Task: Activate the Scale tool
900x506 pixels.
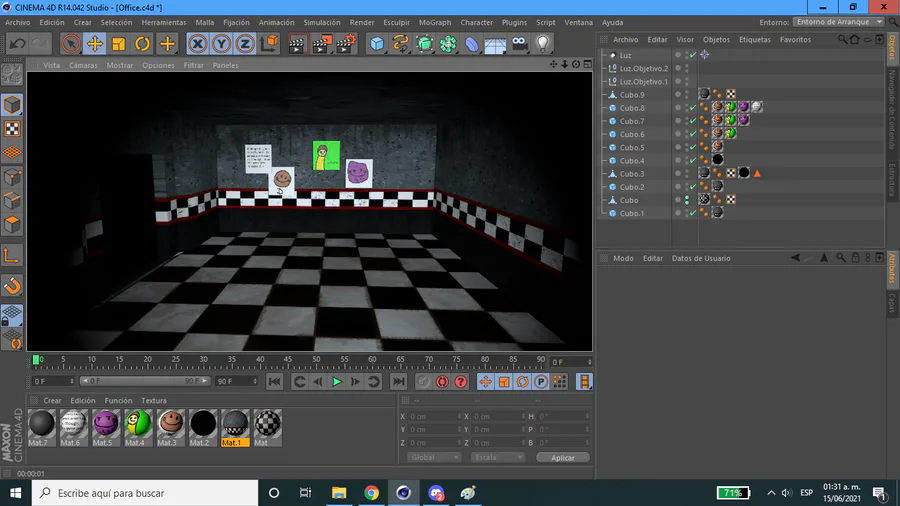Action: click(x=119, y=44)
